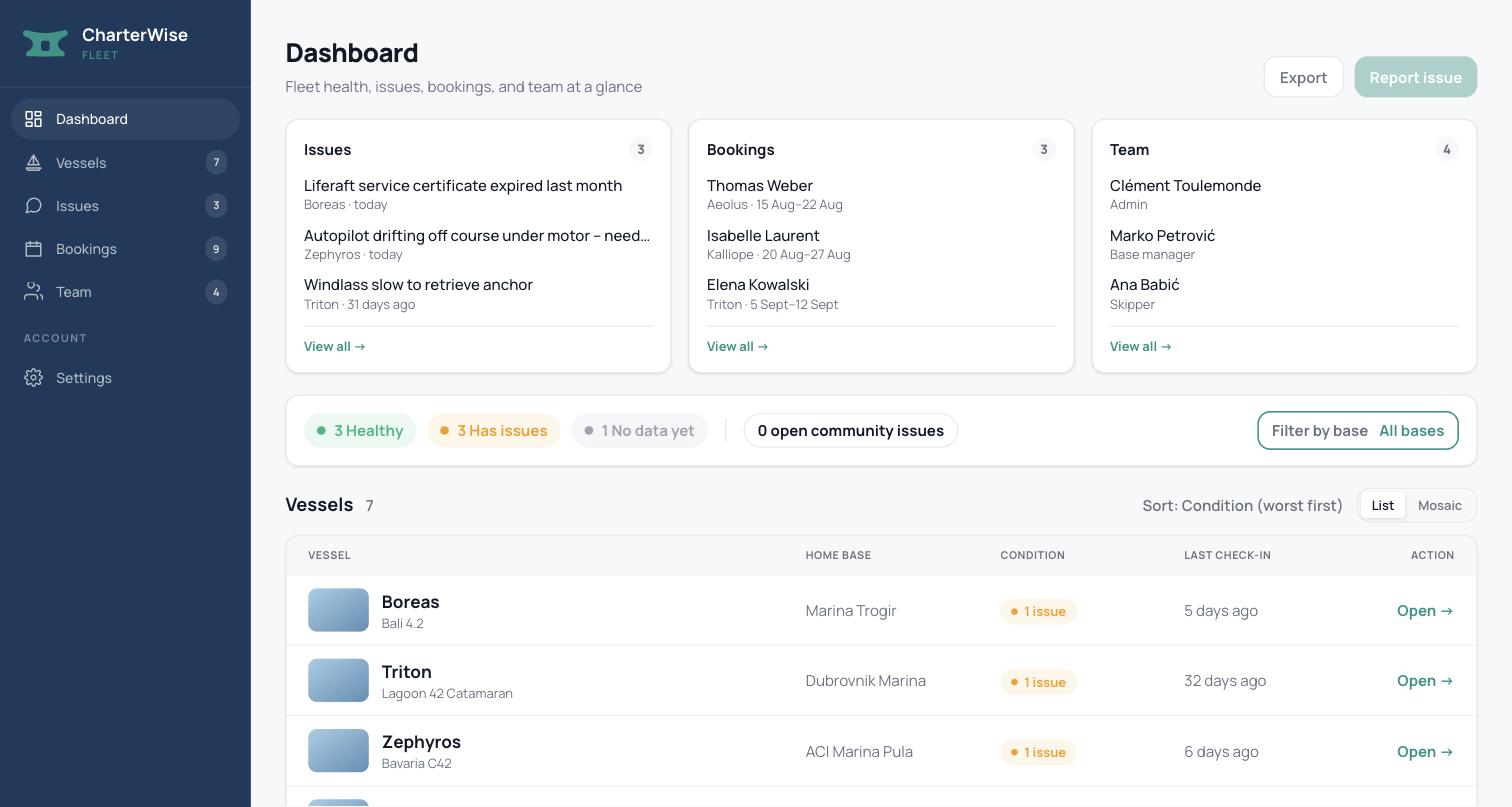Click the Zephyros vessel thumbnail
Image resolution: width=1512 pixels, height=807 pixels.
(x=338, y=751)
